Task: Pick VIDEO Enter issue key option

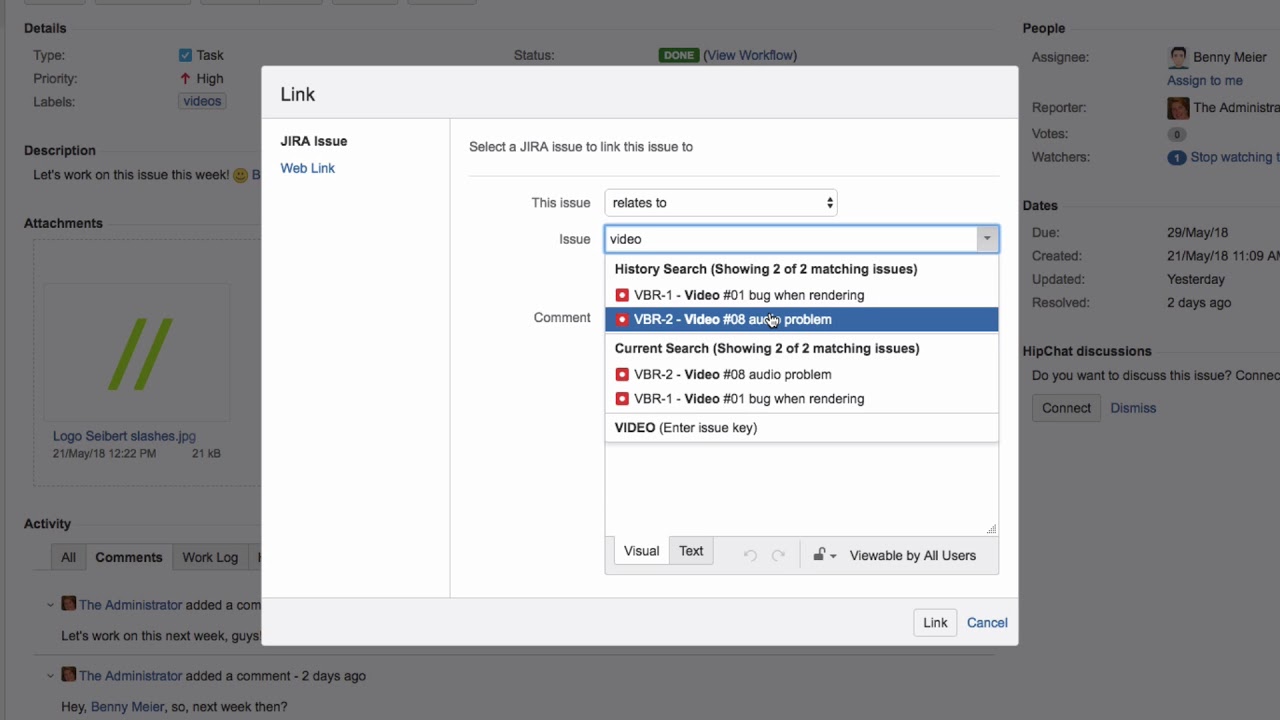Action: (801, 427)
